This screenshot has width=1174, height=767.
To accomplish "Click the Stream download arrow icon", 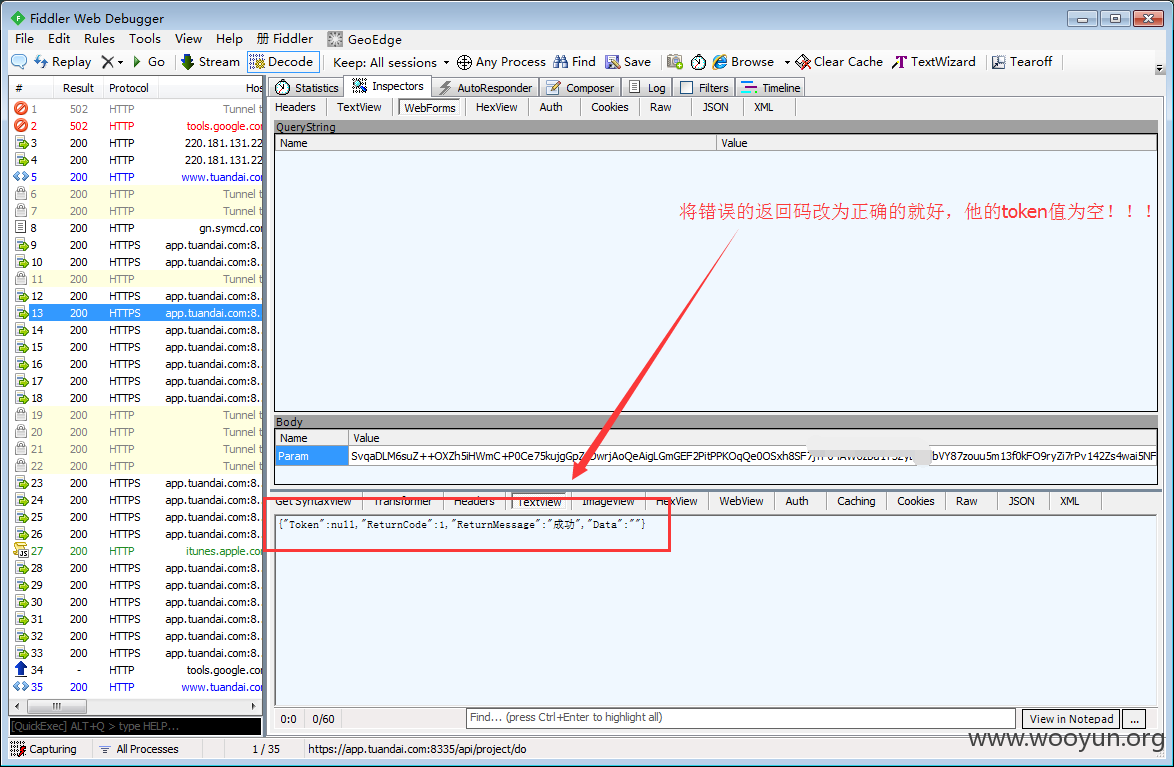I will (x=188, y=62).
